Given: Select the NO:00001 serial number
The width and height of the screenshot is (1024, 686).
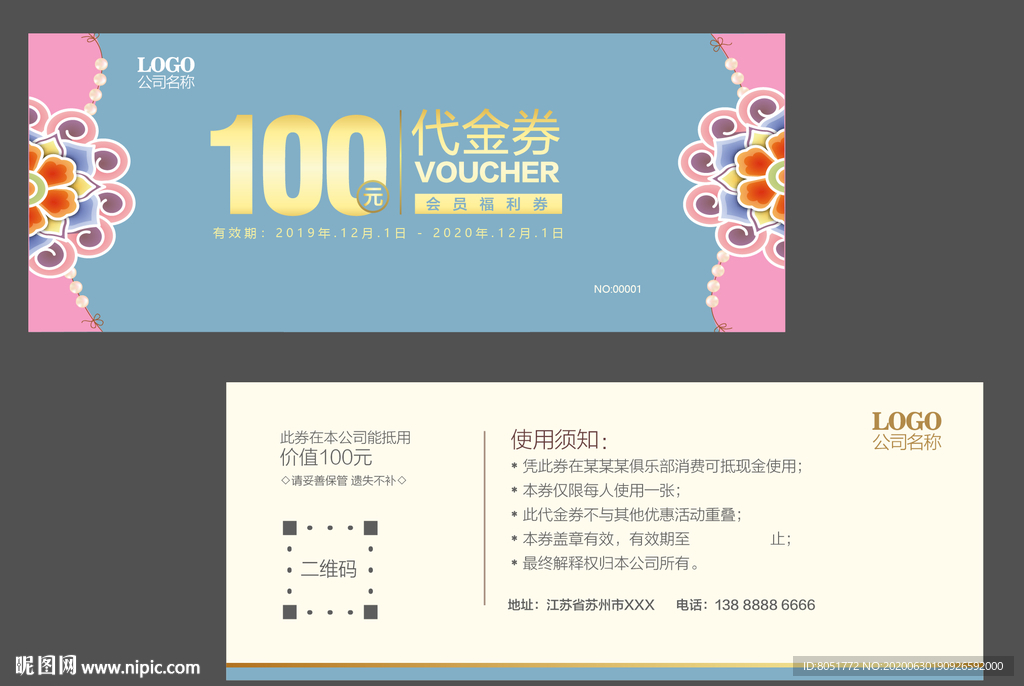Looking at the screenshot, I should pyautogui.click(x=617, y=289).
